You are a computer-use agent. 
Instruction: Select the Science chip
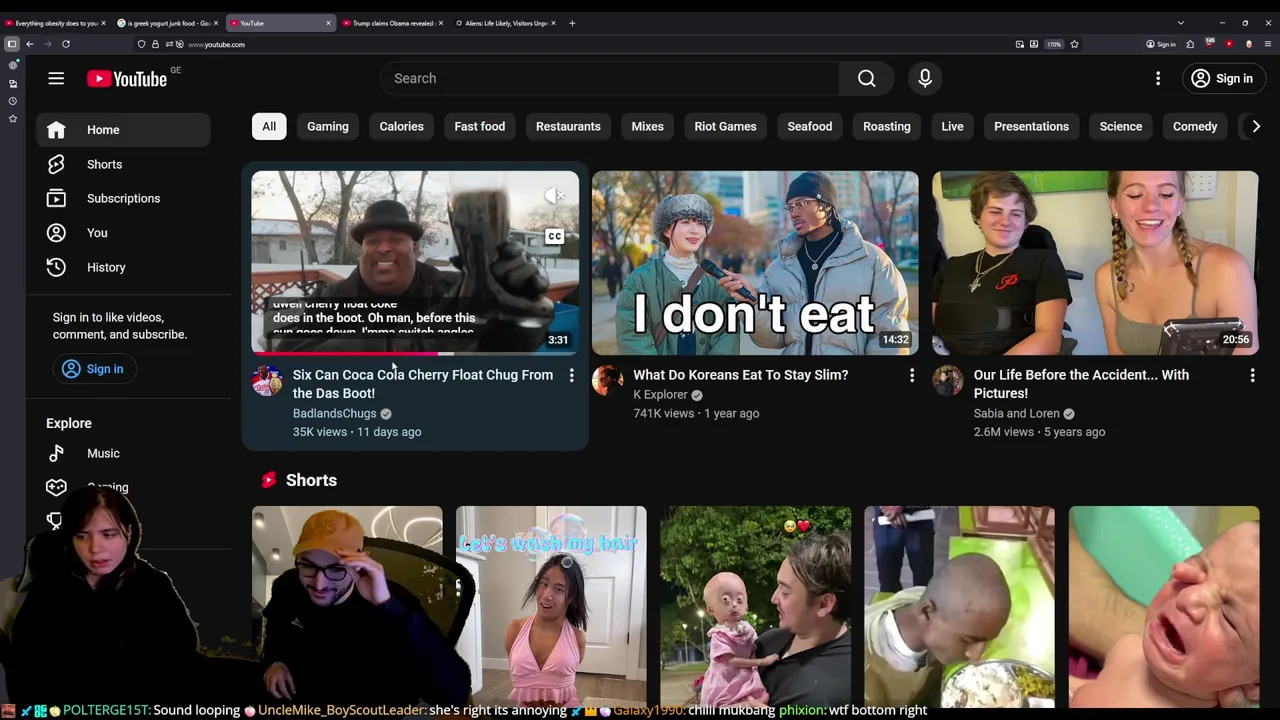click(1121, 126)
